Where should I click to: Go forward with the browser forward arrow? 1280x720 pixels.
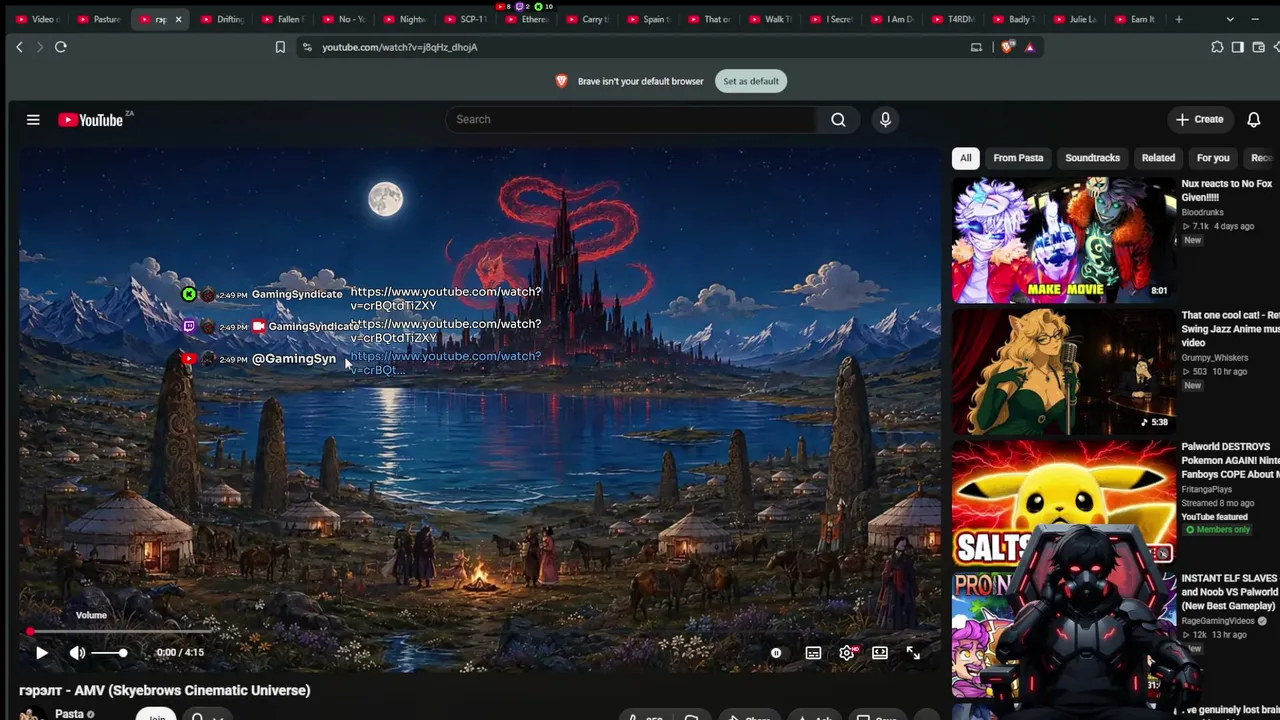(40, 47)
